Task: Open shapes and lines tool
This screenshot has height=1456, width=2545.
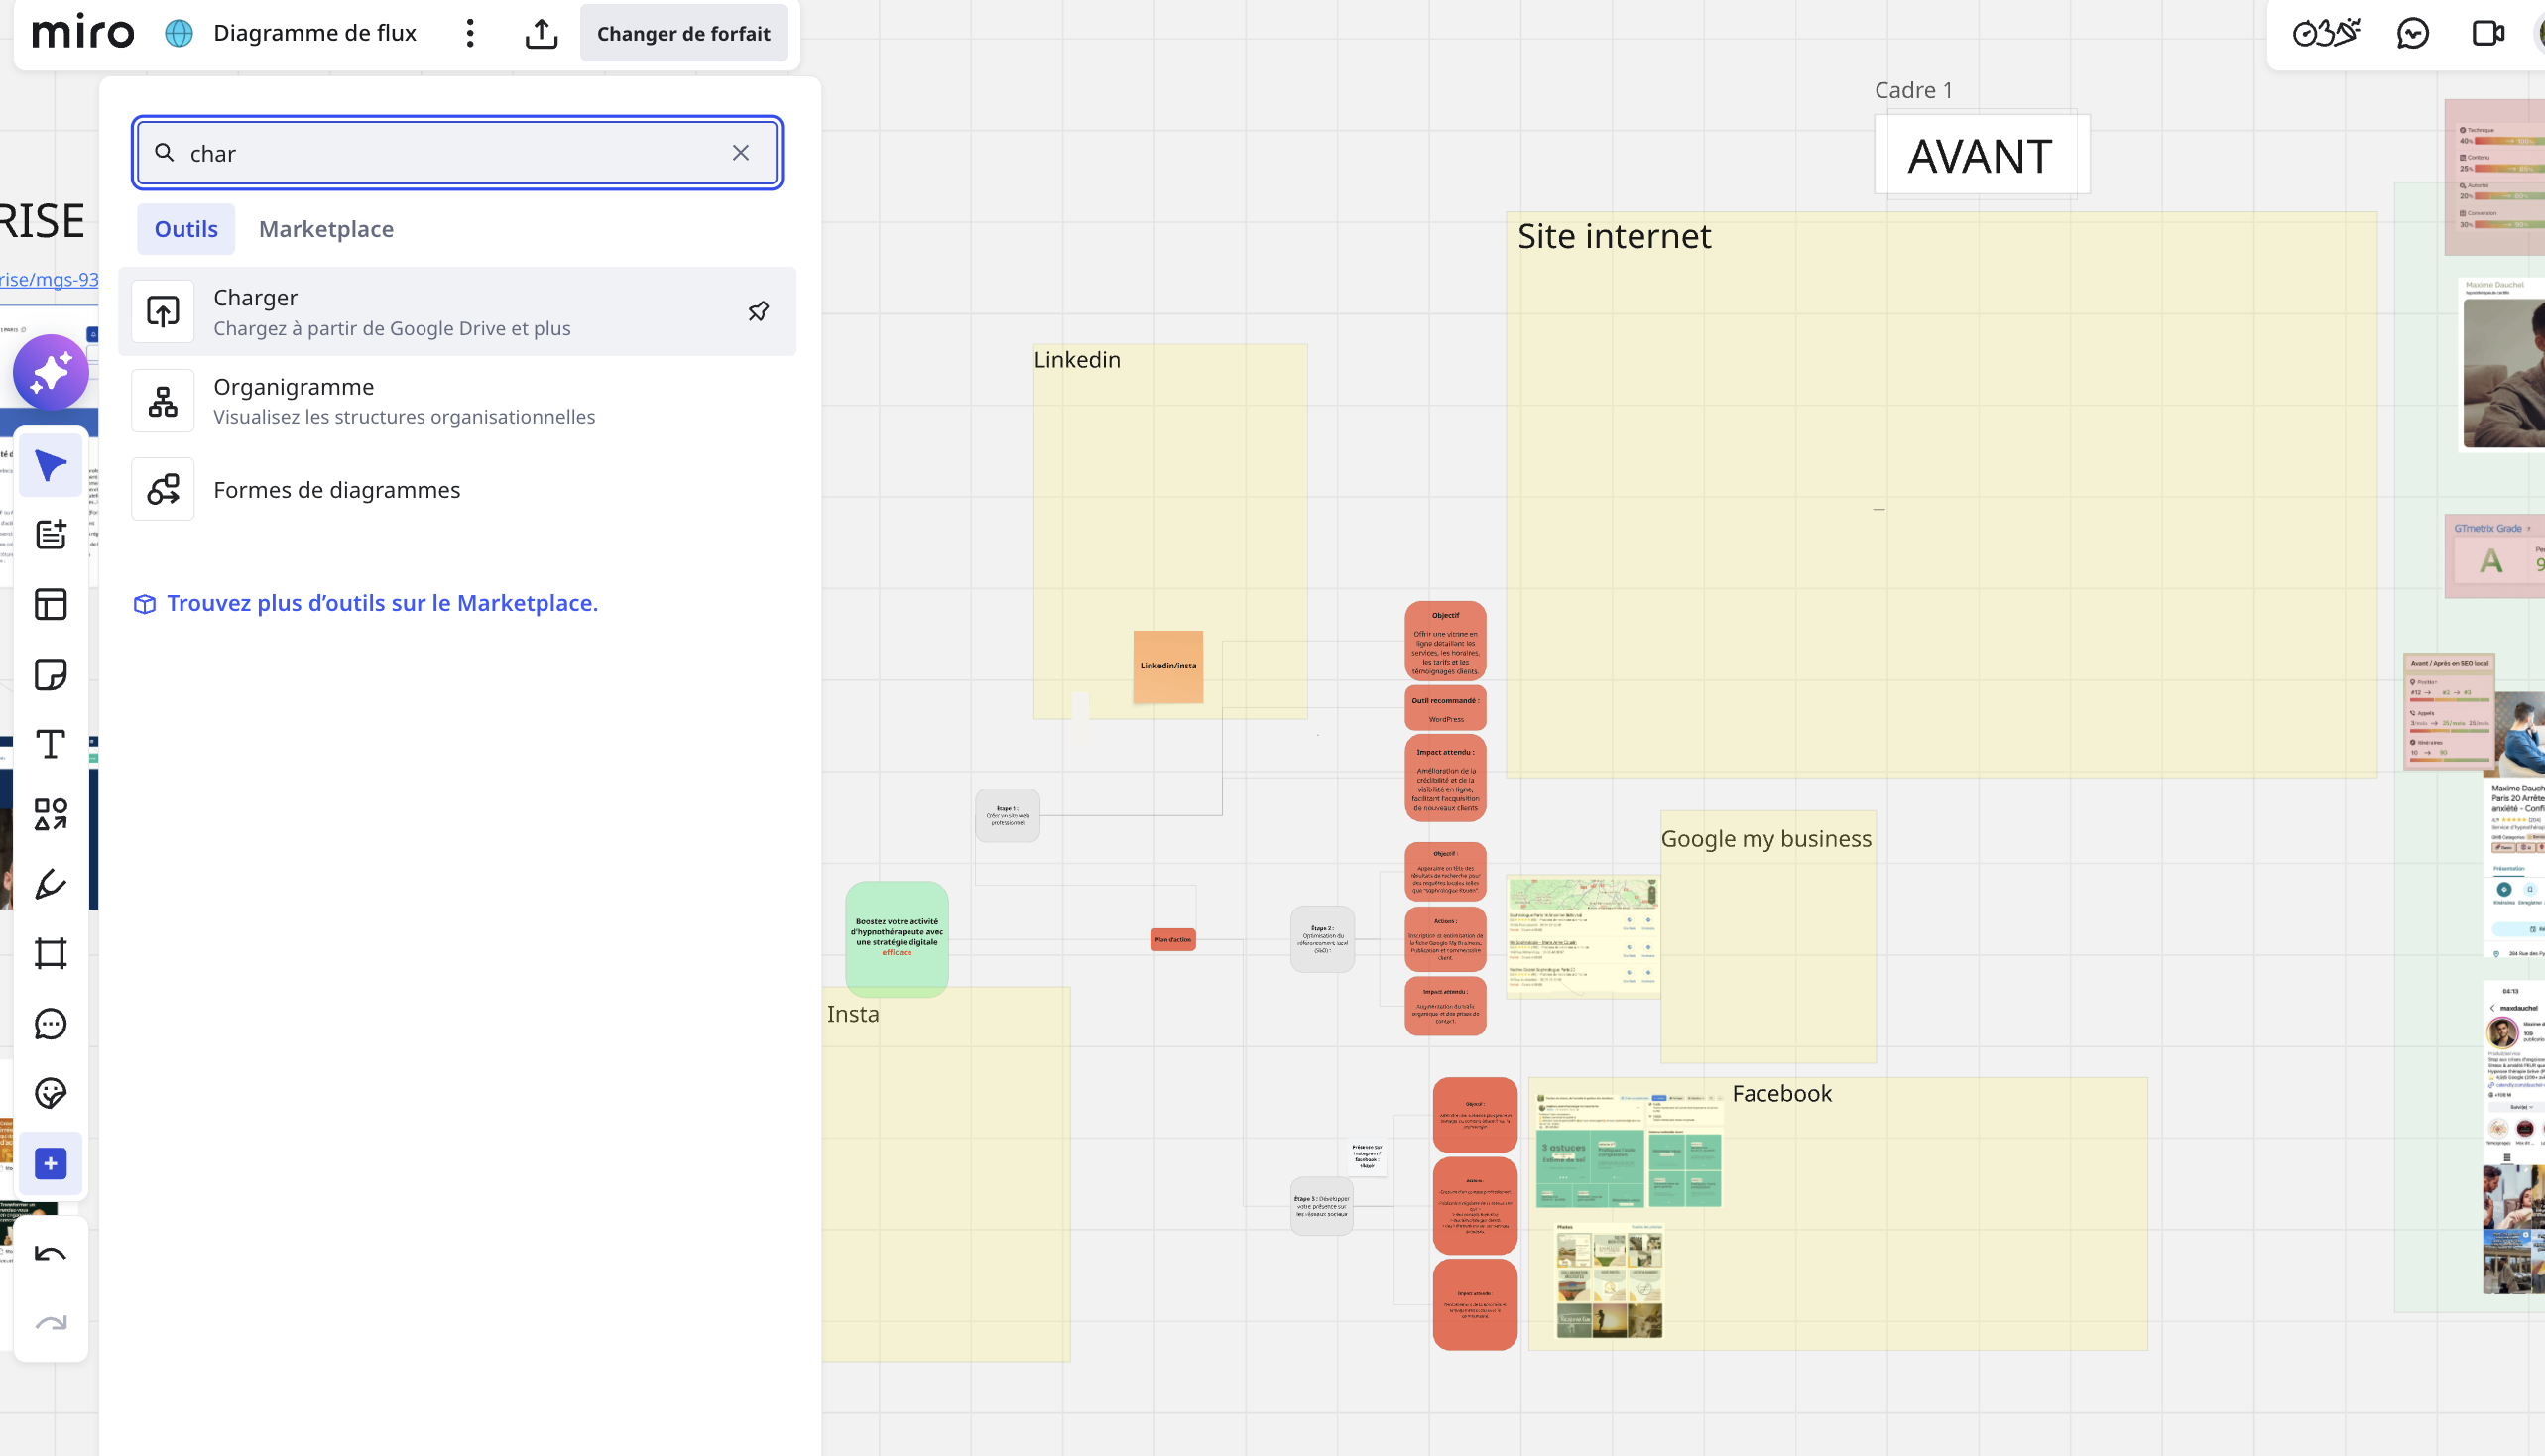Action: pyautogui.click(x=50, y=814)
